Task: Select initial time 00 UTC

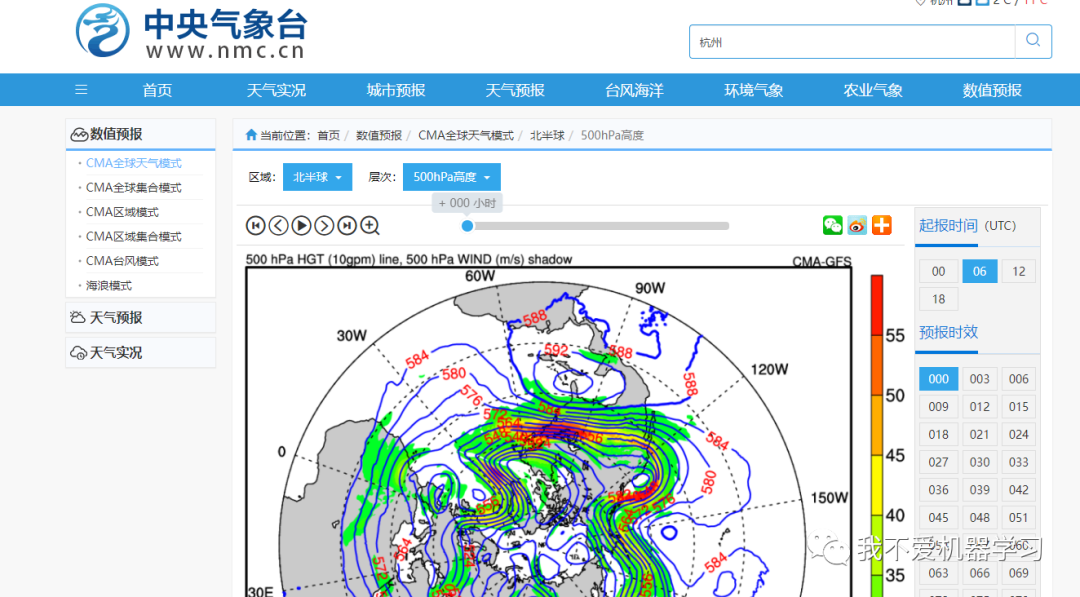Action: click(938, 270)
